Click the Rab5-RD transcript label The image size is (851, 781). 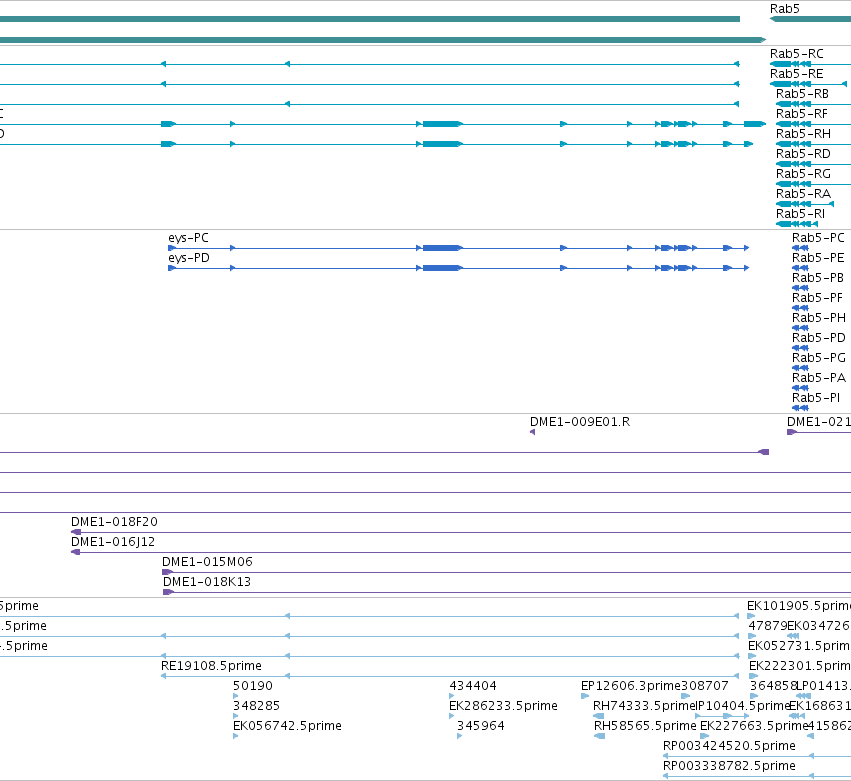(803, 154)
